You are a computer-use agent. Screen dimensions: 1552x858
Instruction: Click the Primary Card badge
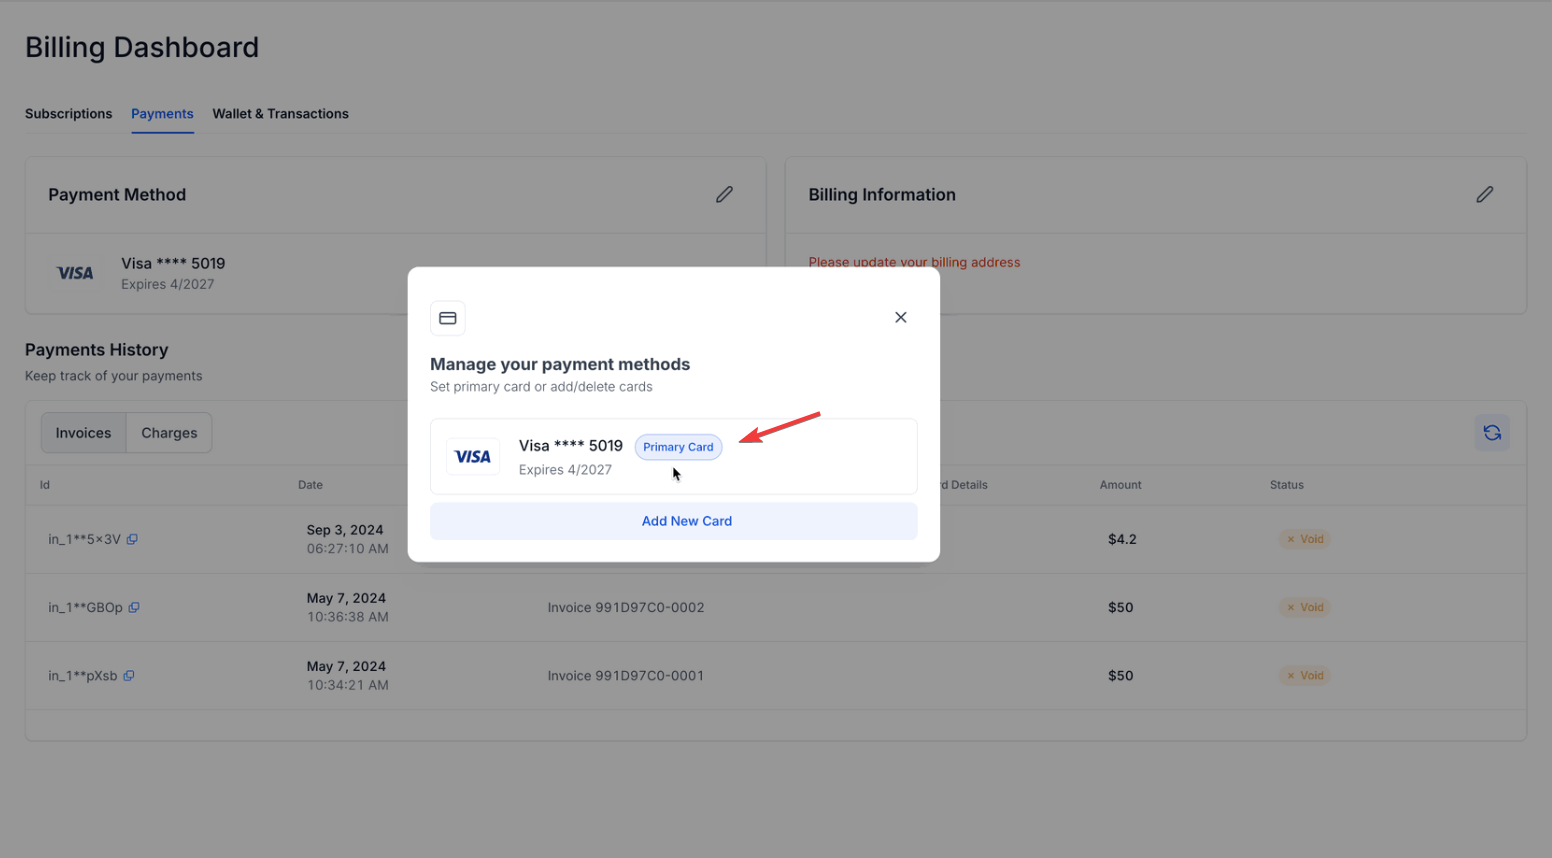point(678,447)
